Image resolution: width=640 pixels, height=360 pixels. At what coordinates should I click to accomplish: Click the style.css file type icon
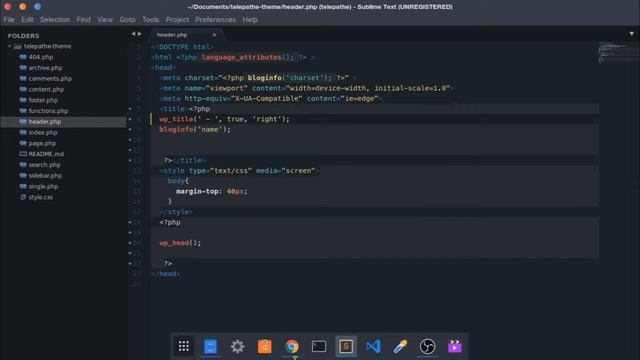tap(23, 197)
